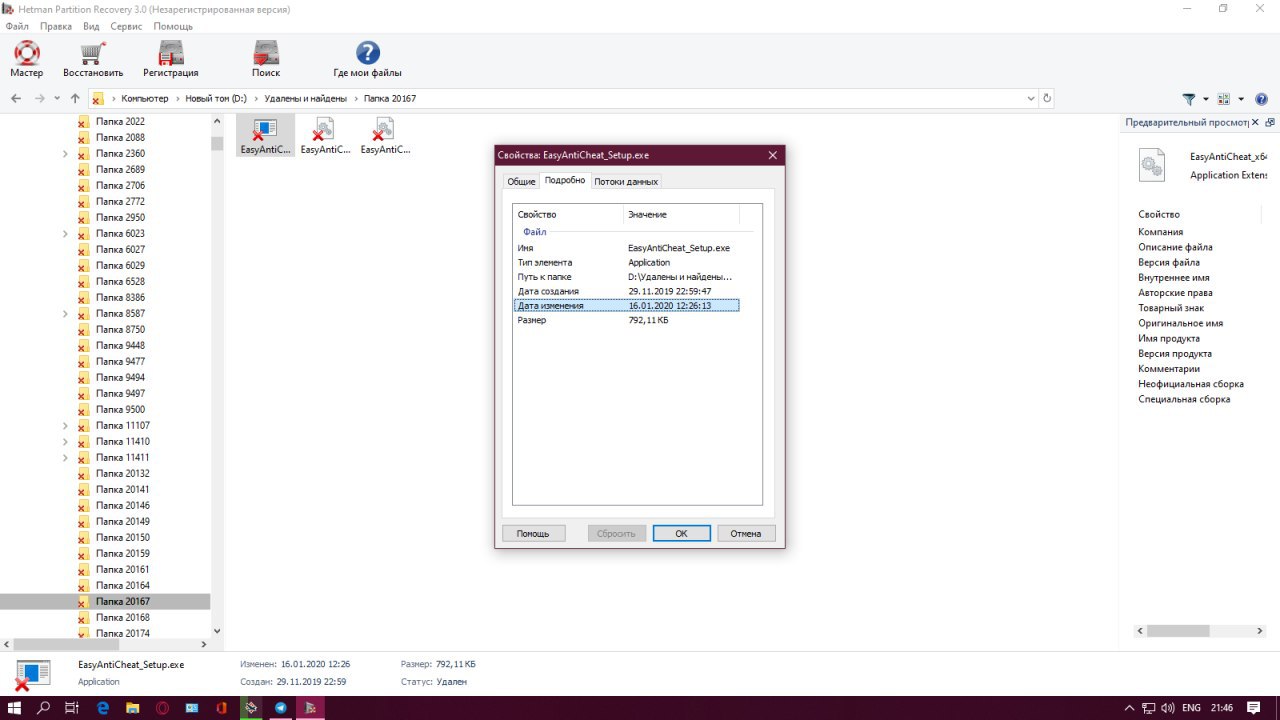Click the Значение column header
The image size is (1280, 720).
coord(682,215)
